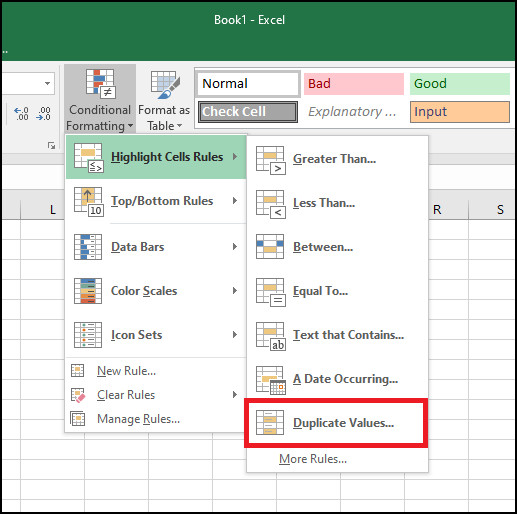Click the A Date Occurring calendar icon
The width and height of the screenshot is (517, 514).
coord(271,380)
